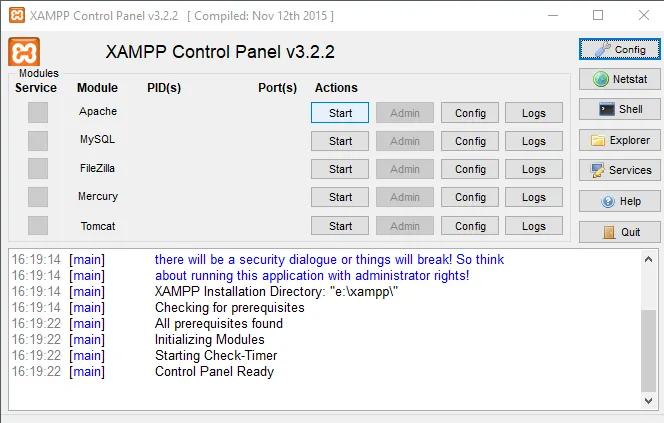Image resolution: width=664 pixels, height=423 pixels.
Task: Open the Config wrench button
Action: click(620, 49)
